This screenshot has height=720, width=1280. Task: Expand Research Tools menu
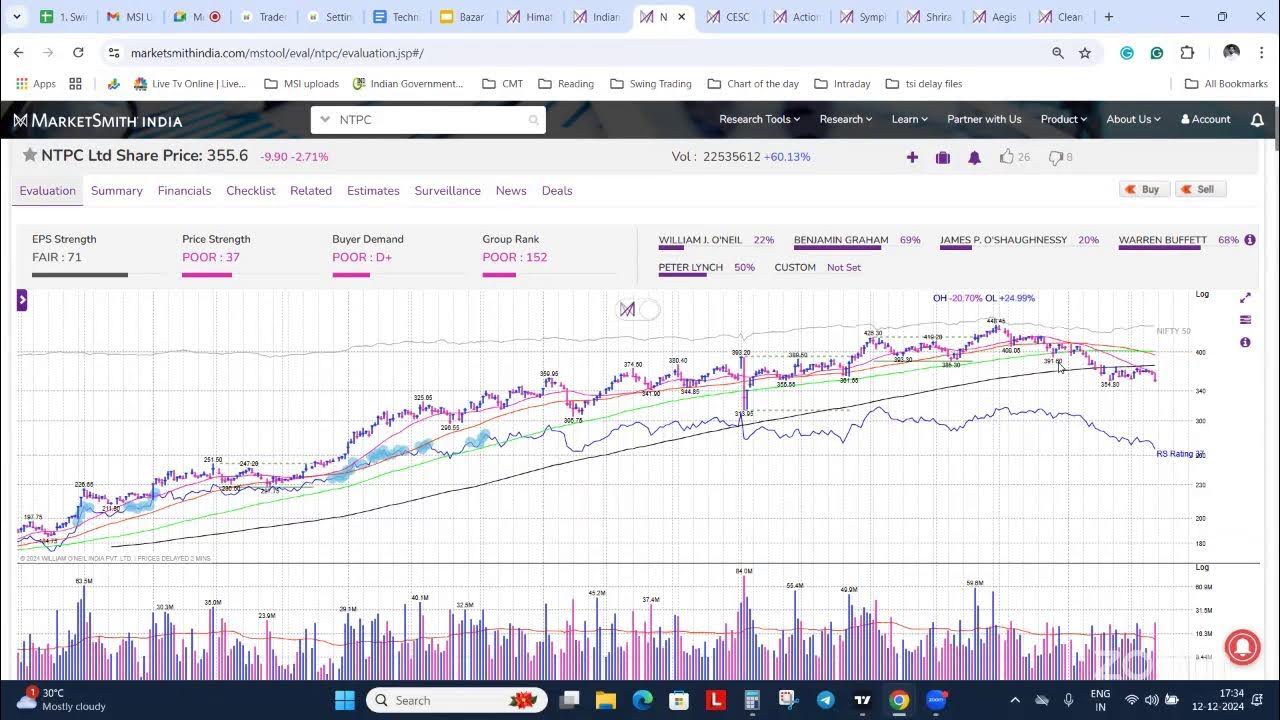pyautogui.click(x=760, y=119)
